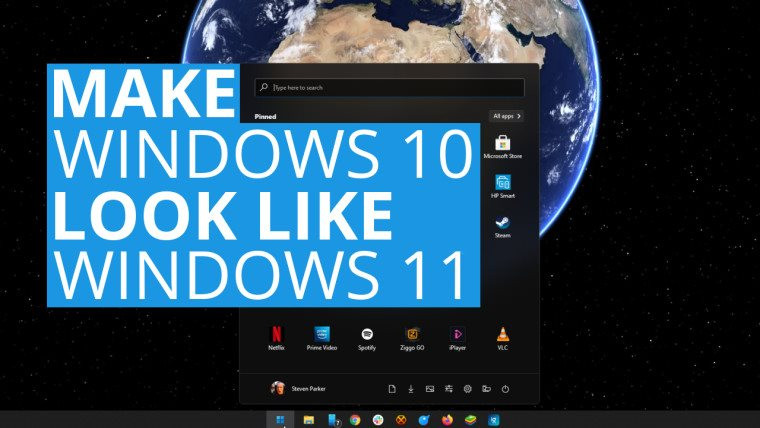This screenshot has width=760, height=428.
Task: Open Spotify from the pinned apps
Action: [x=367, y=338]
